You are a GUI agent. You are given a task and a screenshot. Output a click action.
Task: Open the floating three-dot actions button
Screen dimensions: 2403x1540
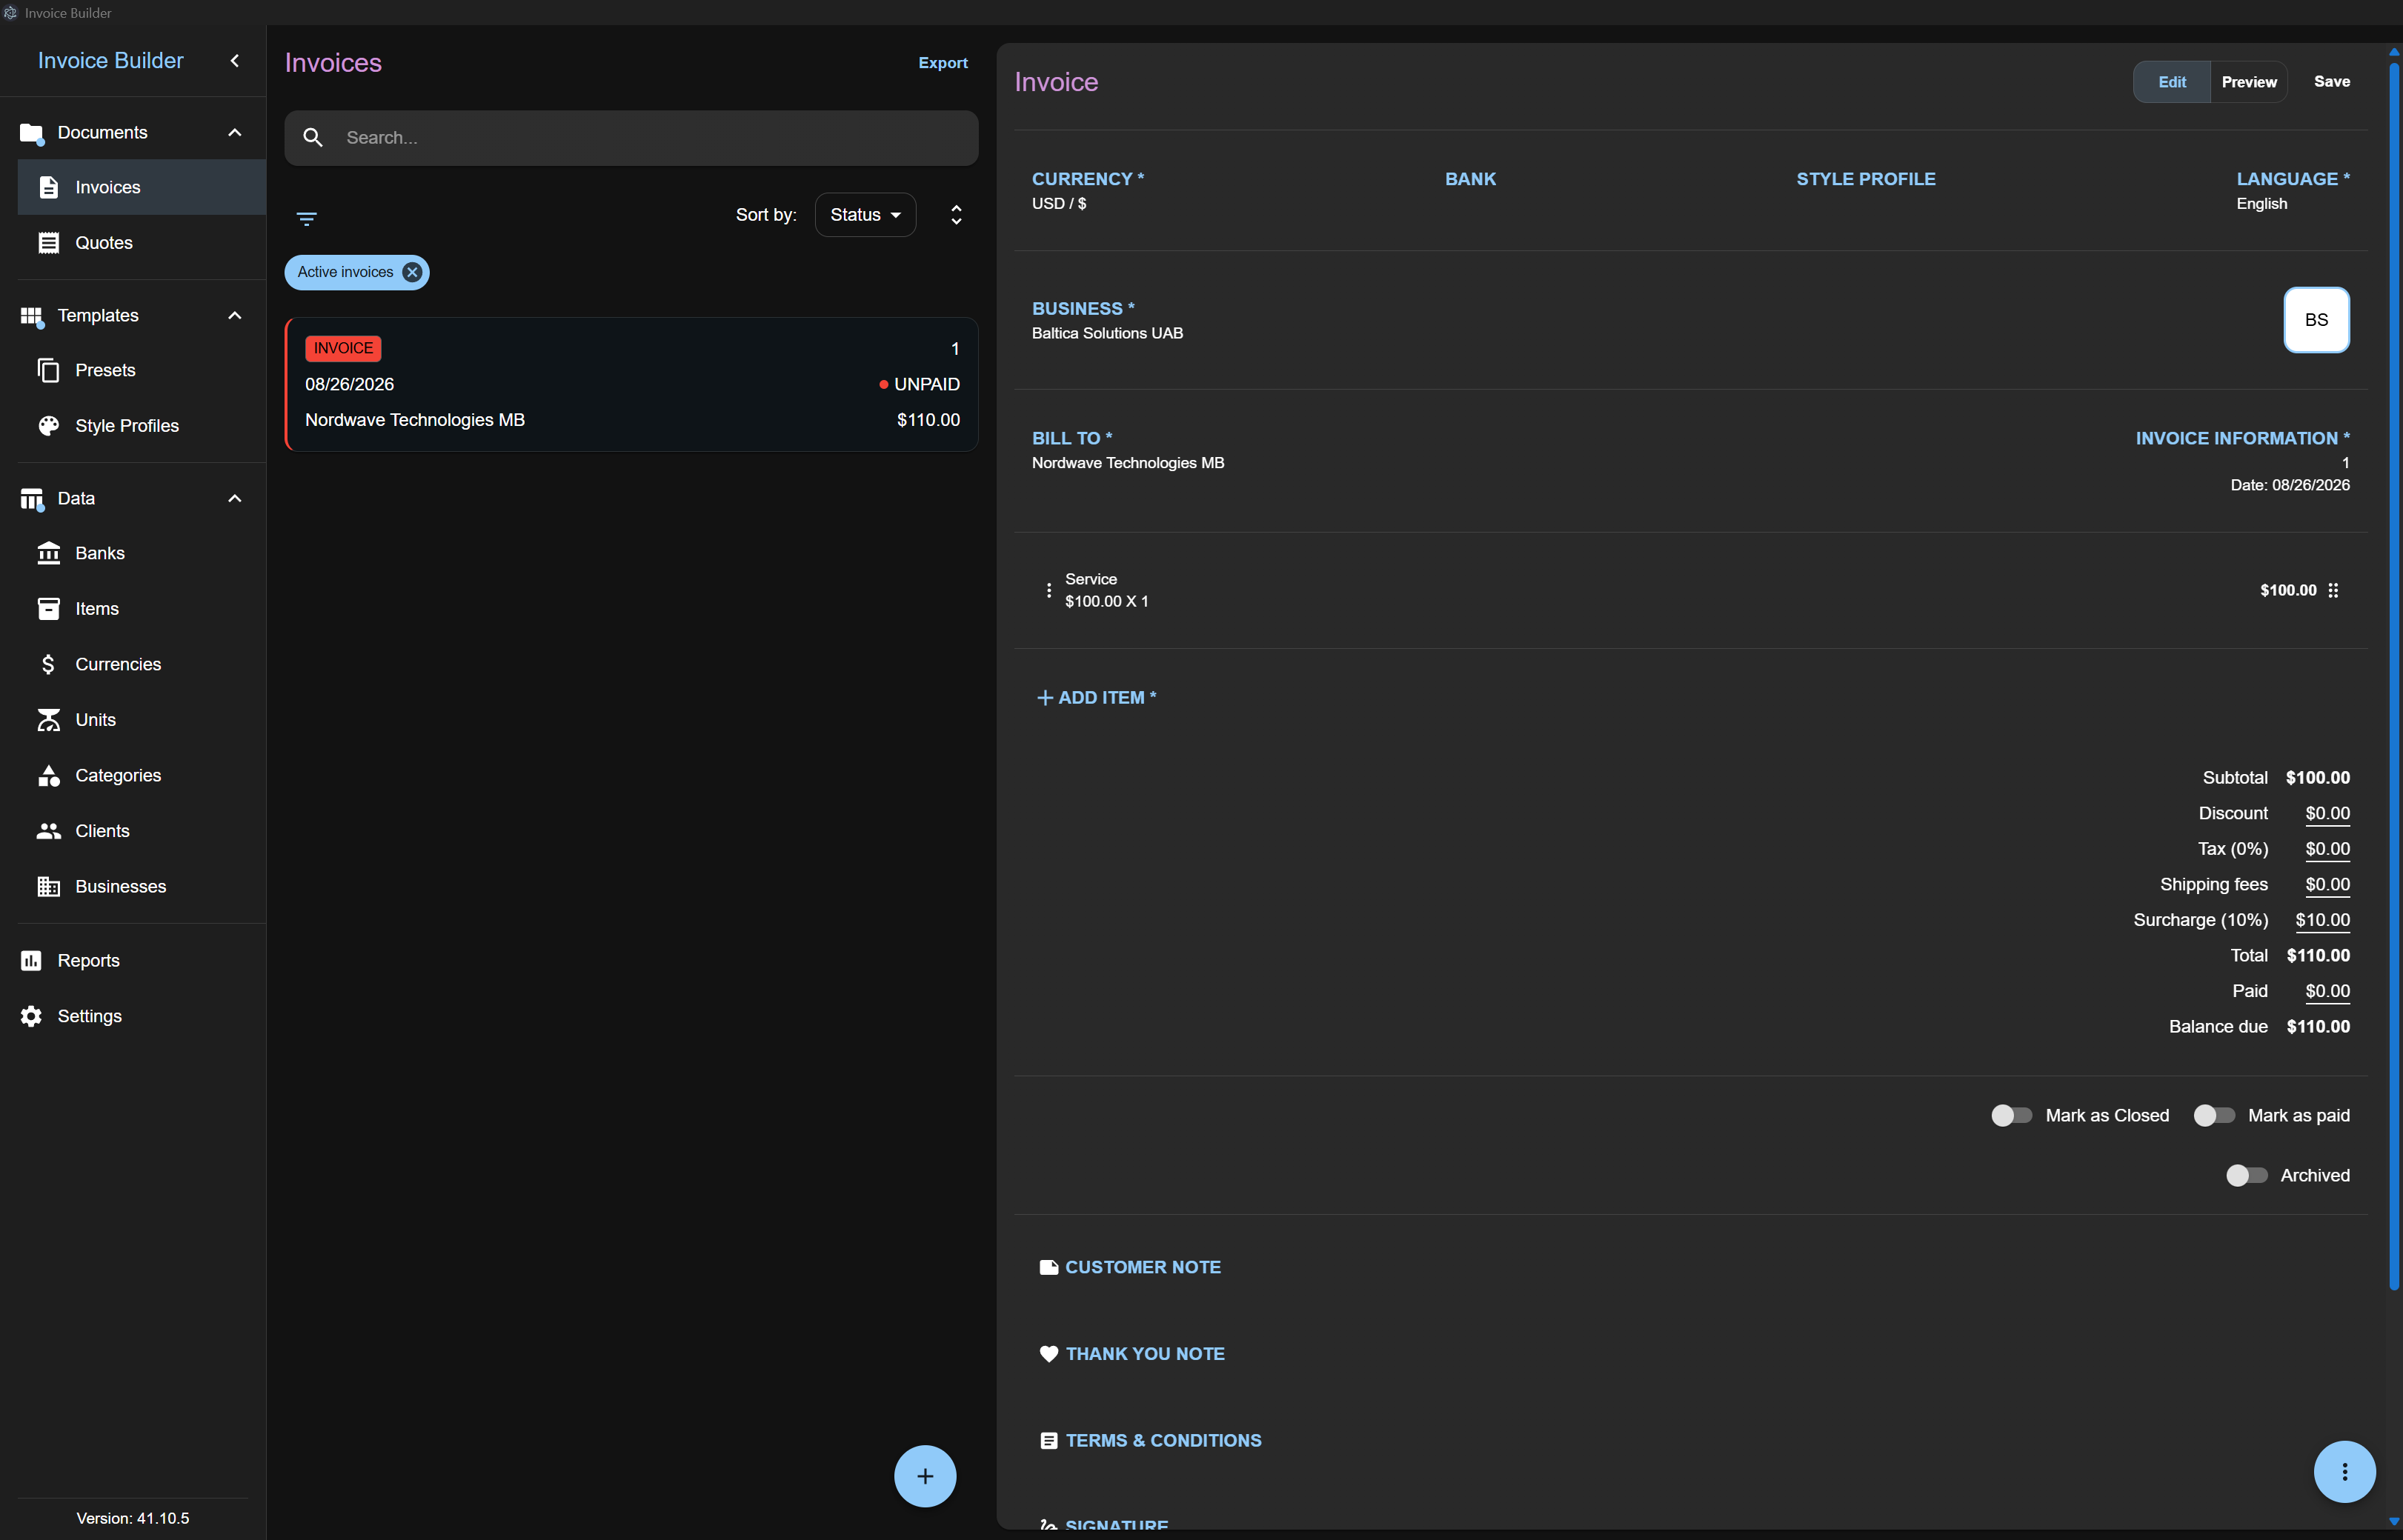click(x=2344, y=1472)
